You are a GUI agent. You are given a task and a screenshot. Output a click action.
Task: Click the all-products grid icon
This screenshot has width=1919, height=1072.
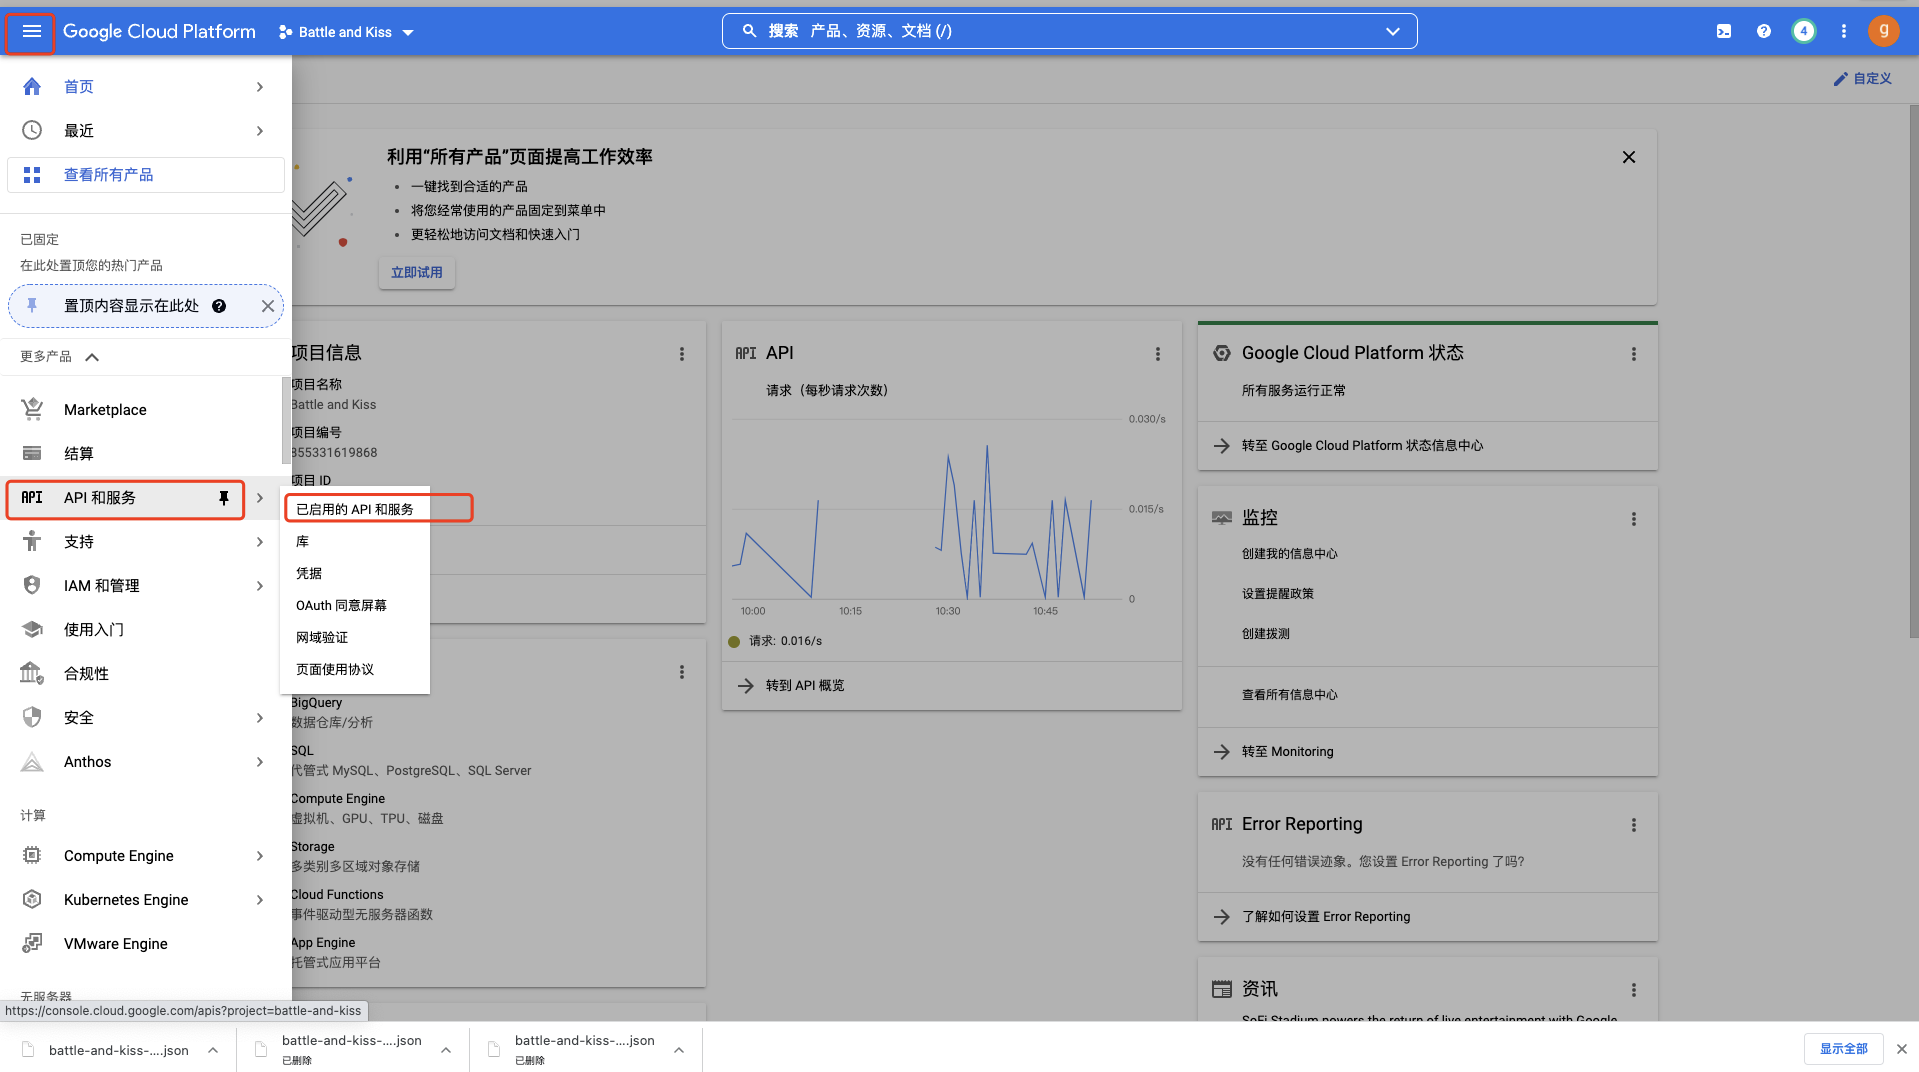(32, 175)
